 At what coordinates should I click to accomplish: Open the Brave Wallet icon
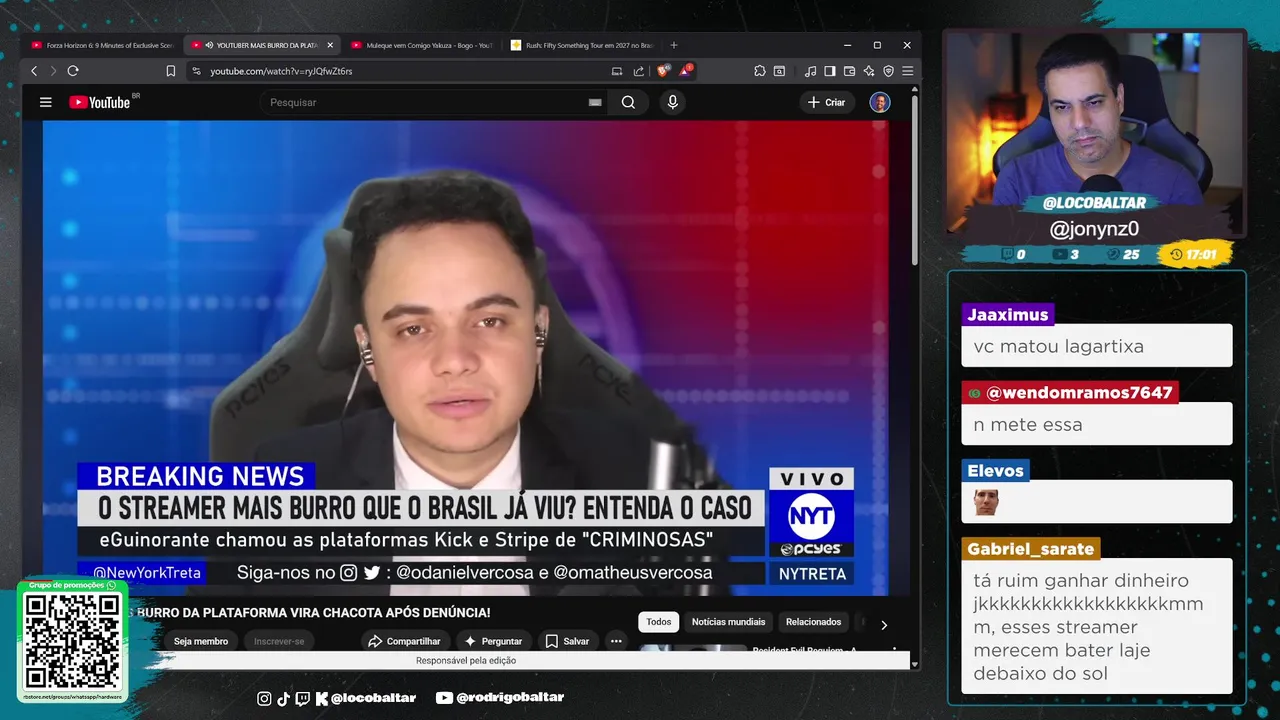click(x=849, y=71)
